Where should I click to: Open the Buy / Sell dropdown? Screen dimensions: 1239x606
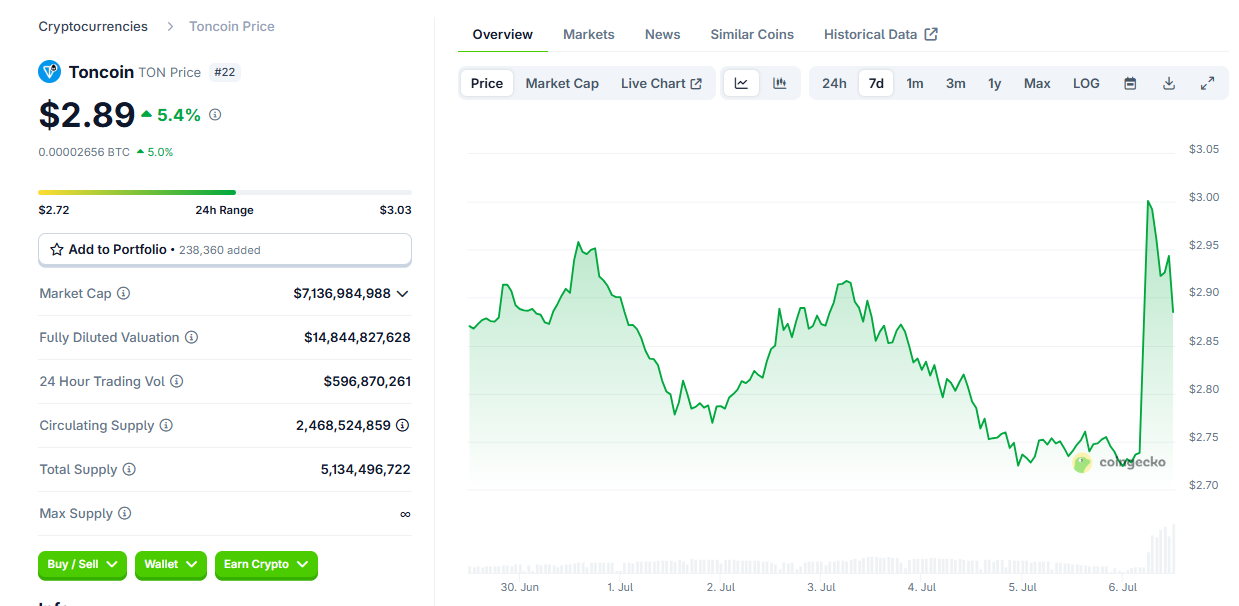pyautogui.click(x=83, y=565)
